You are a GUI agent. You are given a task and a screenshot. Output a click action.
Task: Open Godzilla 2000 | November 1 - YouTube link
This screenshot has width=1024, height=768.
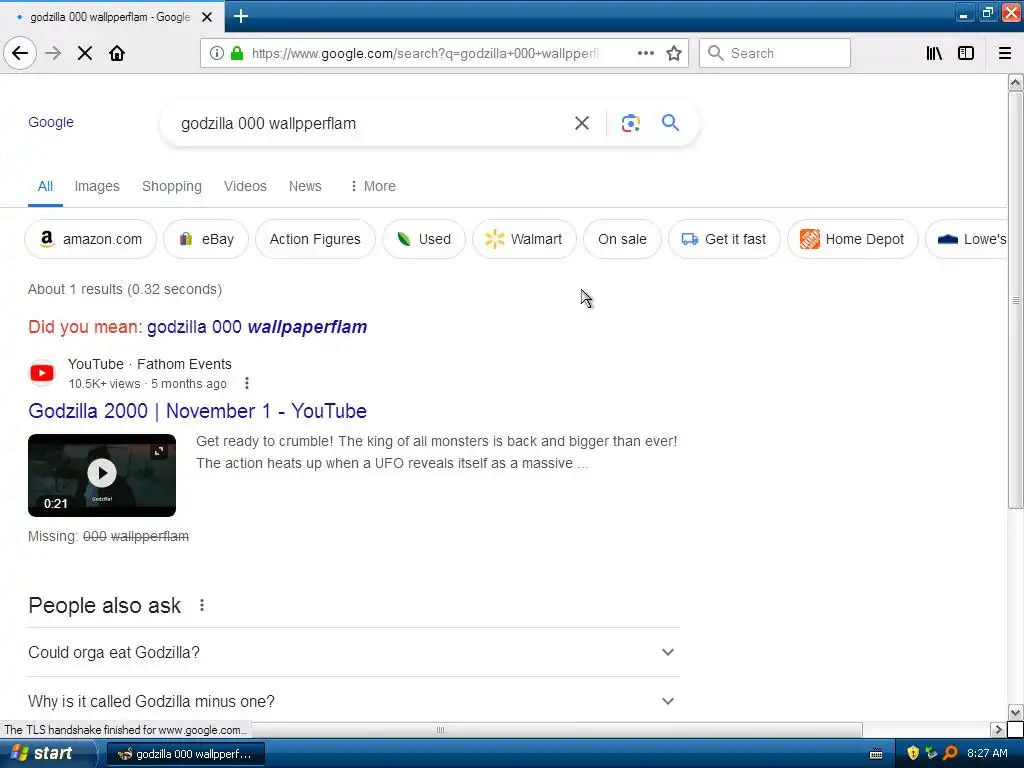point(197,411)
